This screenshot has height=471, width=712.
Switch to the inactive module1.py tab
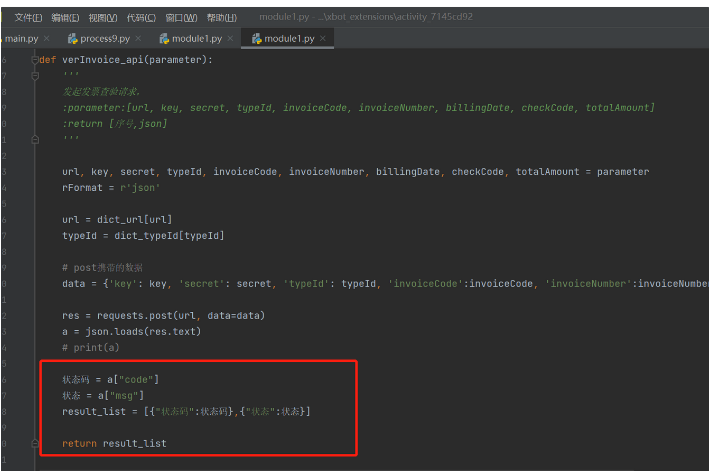click(x=198, y=38)
